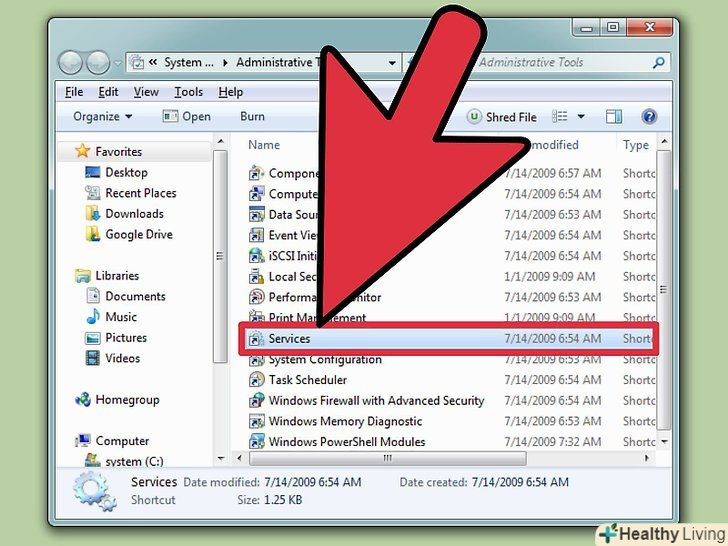Screen dimensions: 728x546
Task: Click the Task Scheduler shortcut icon
Action: coord(256,380)
